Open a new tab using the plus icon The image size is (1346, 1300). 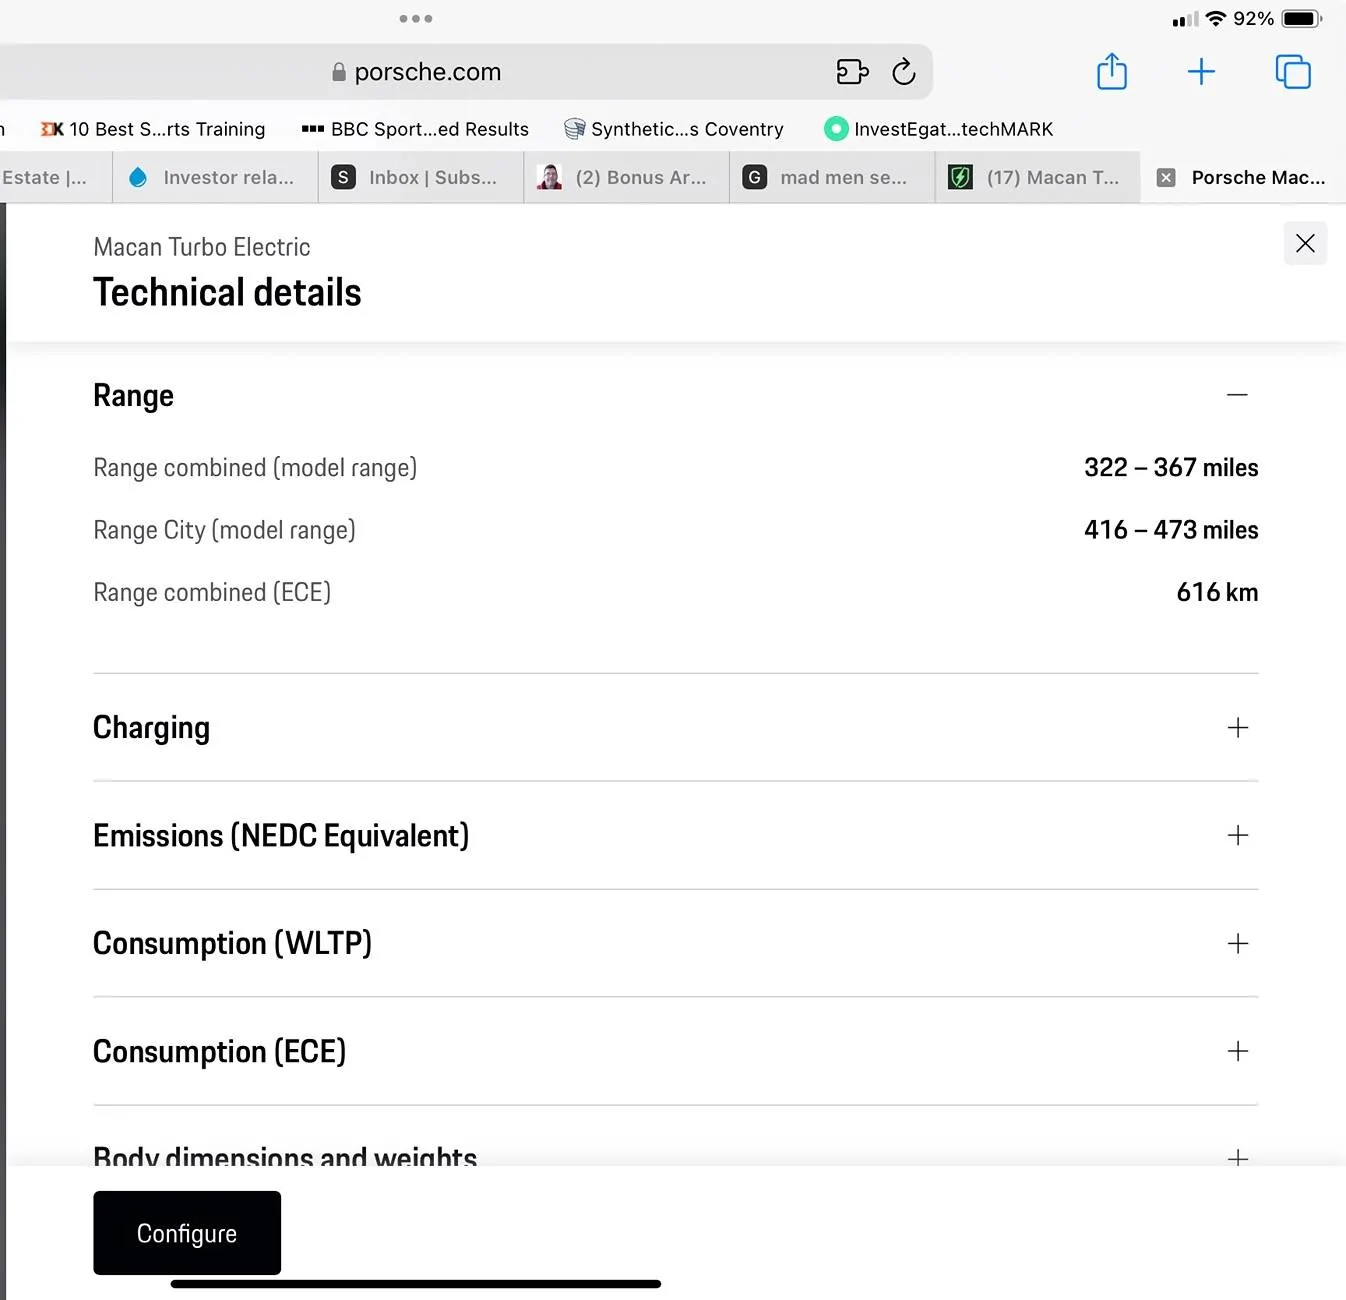[x=1200, y=71]
